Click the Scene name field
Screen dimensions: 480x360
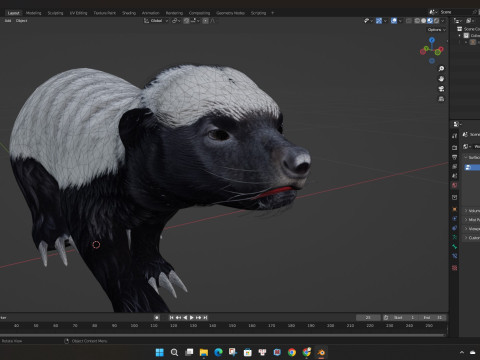[455, 12]
